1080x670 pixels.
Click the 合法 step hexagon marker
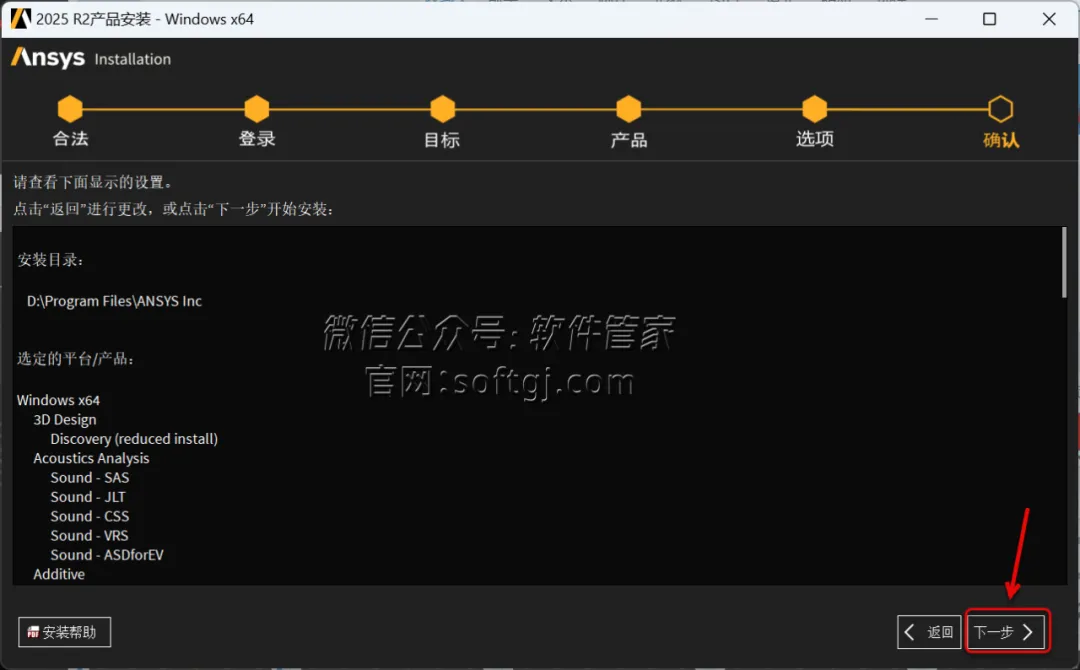coord(70,109)
